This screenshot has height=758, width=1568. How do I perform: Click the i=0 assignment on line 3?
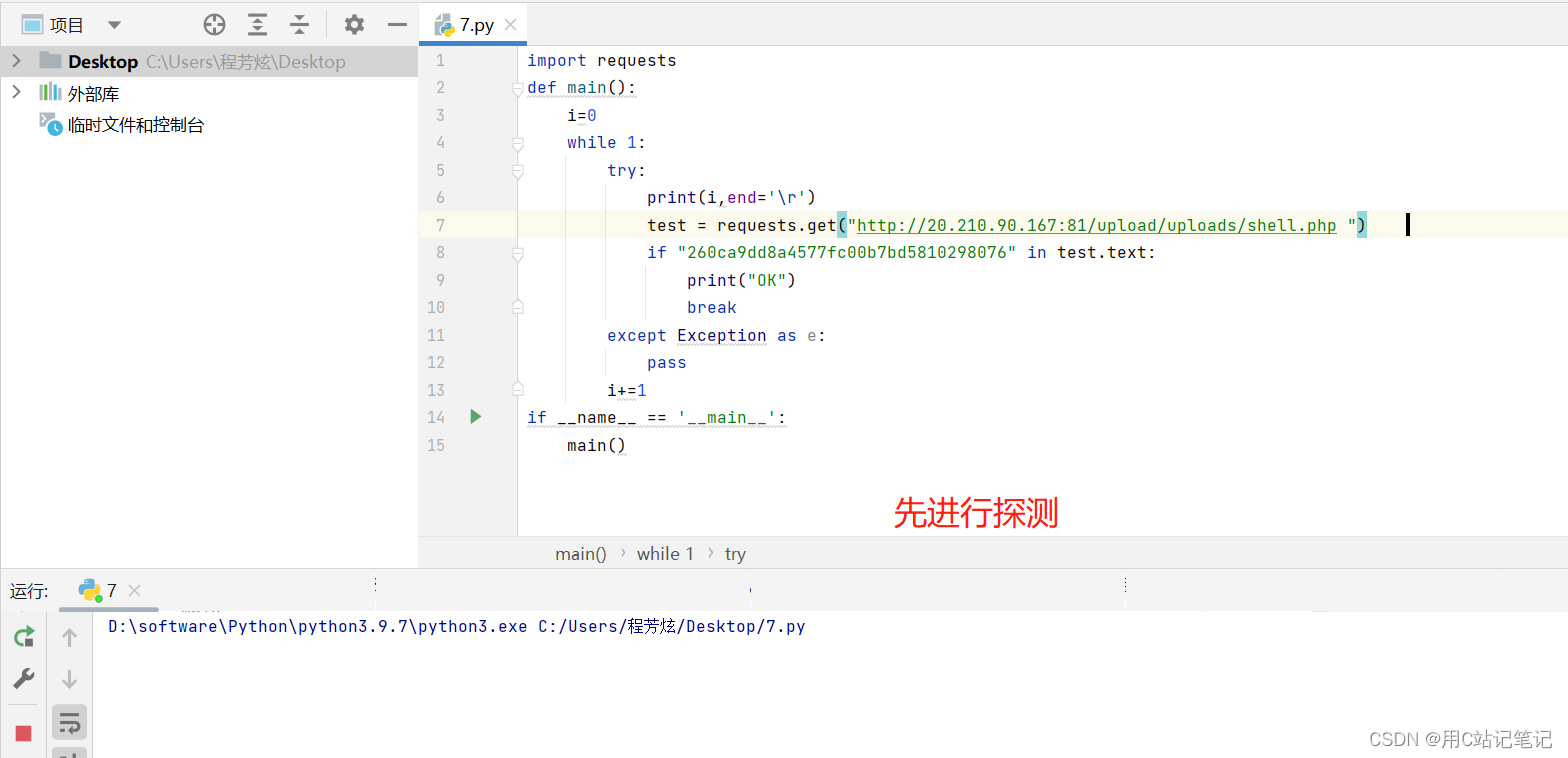(x=582, y=116)
